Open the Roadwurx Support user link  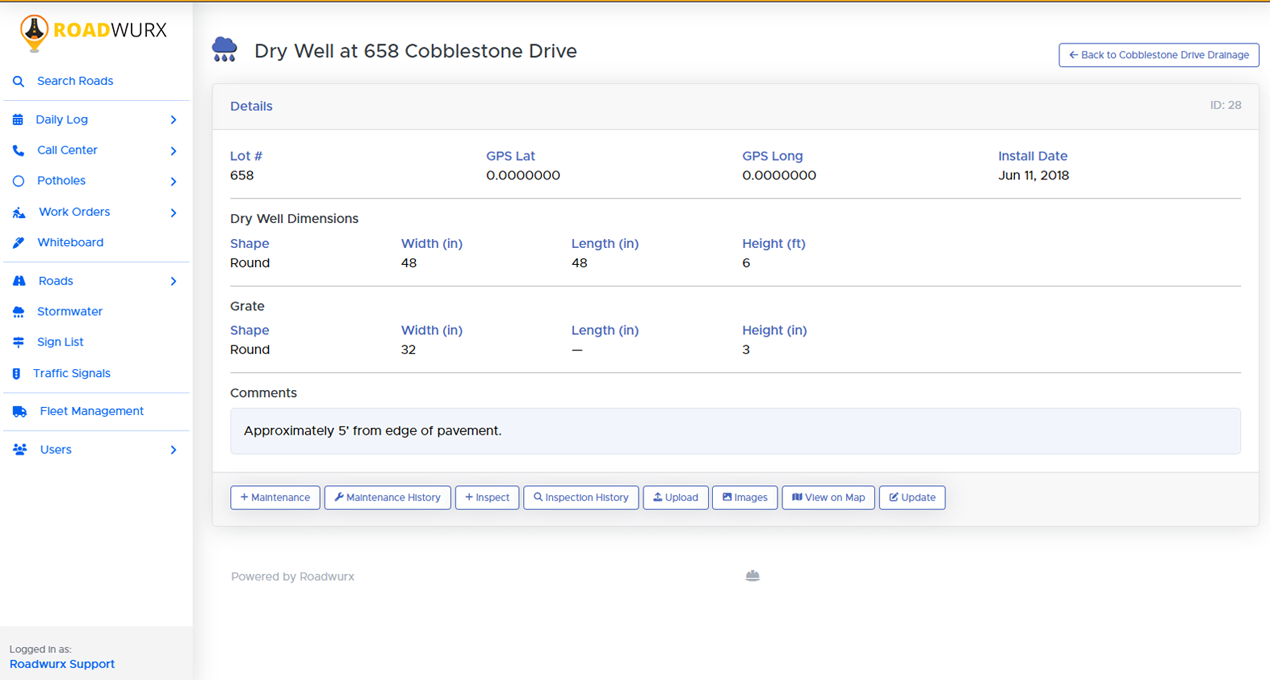pos(62,664)
